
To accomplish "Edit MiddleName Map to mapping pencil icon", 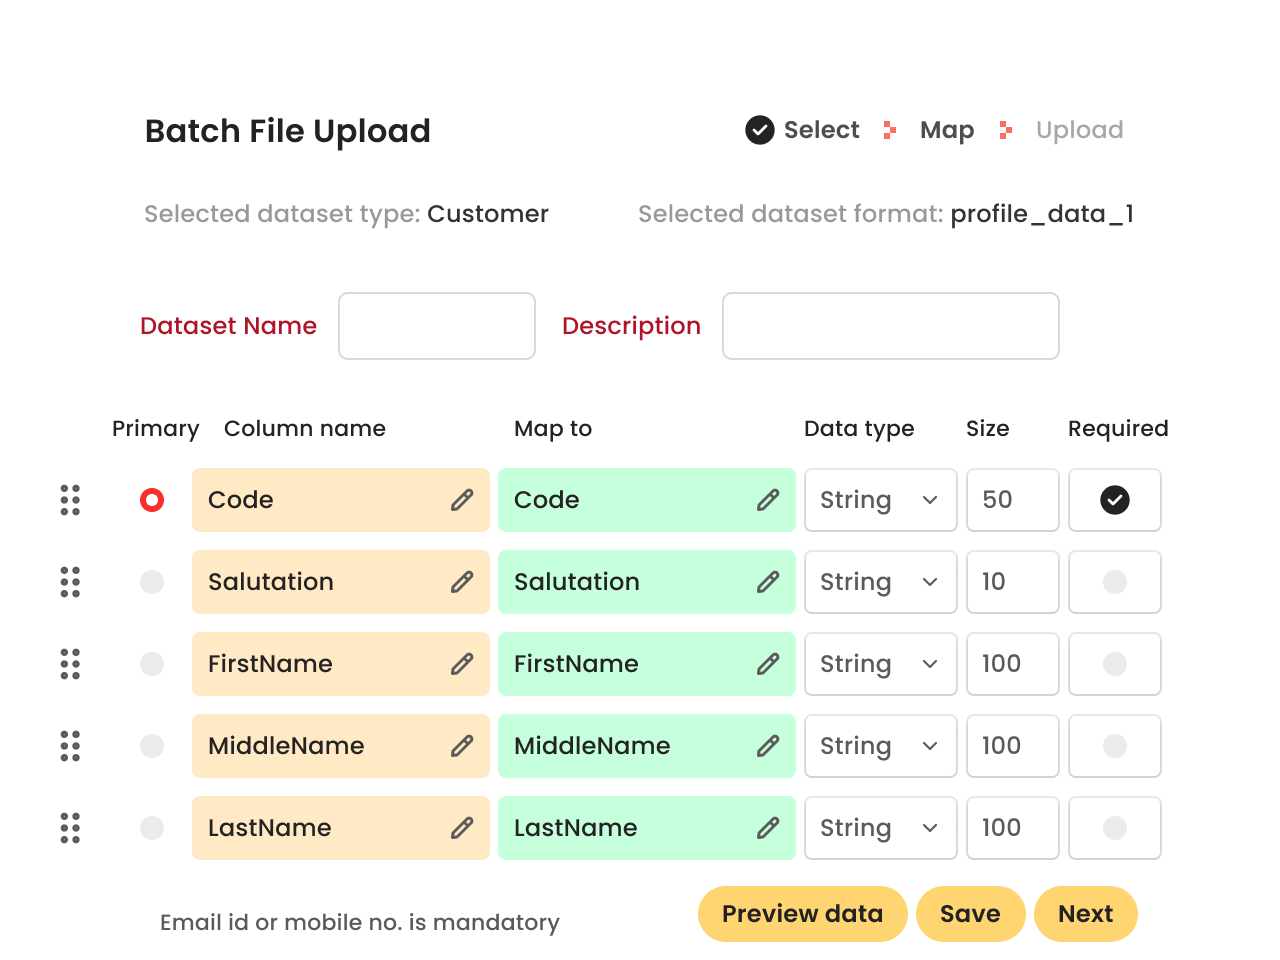I will click(767, 746).
